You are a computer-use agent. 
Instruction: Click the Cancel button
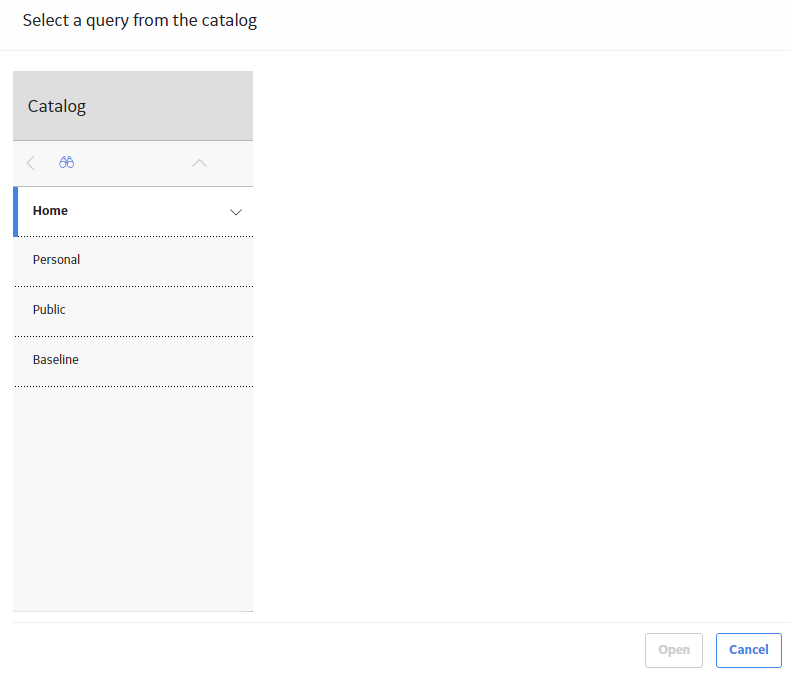coord(749,650)
